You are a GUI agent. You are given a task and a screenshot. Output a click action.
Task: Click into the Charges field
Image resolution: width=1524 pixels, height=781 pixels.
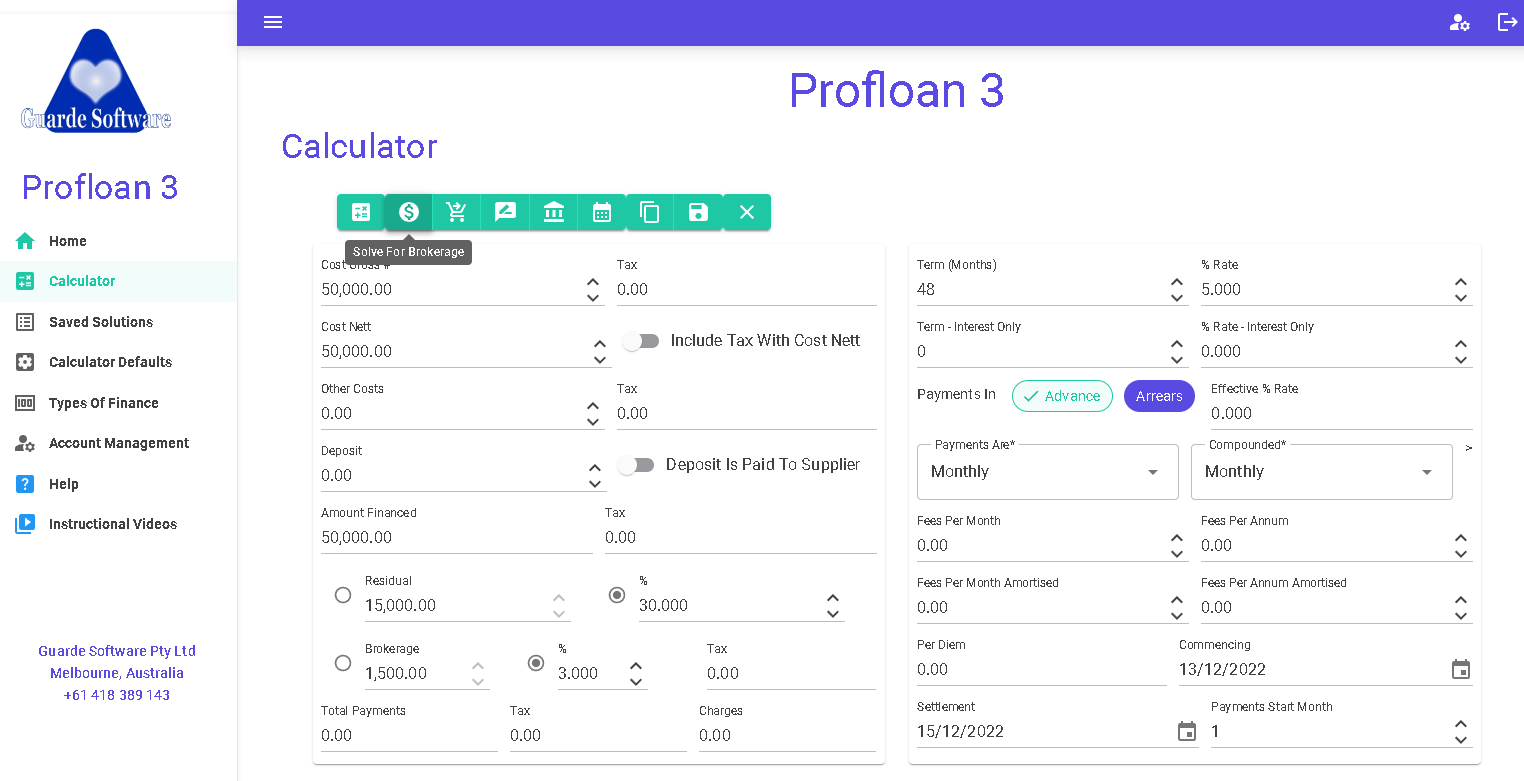pyautogui.click(x=787, y=736)
